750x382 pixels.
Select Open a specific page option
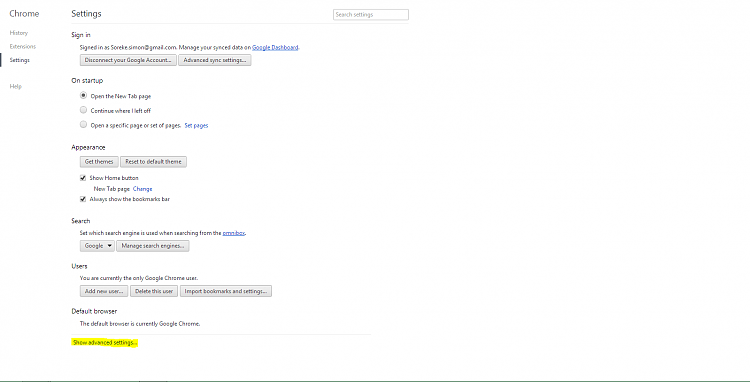pyautogui.click(x=83, y=125)
